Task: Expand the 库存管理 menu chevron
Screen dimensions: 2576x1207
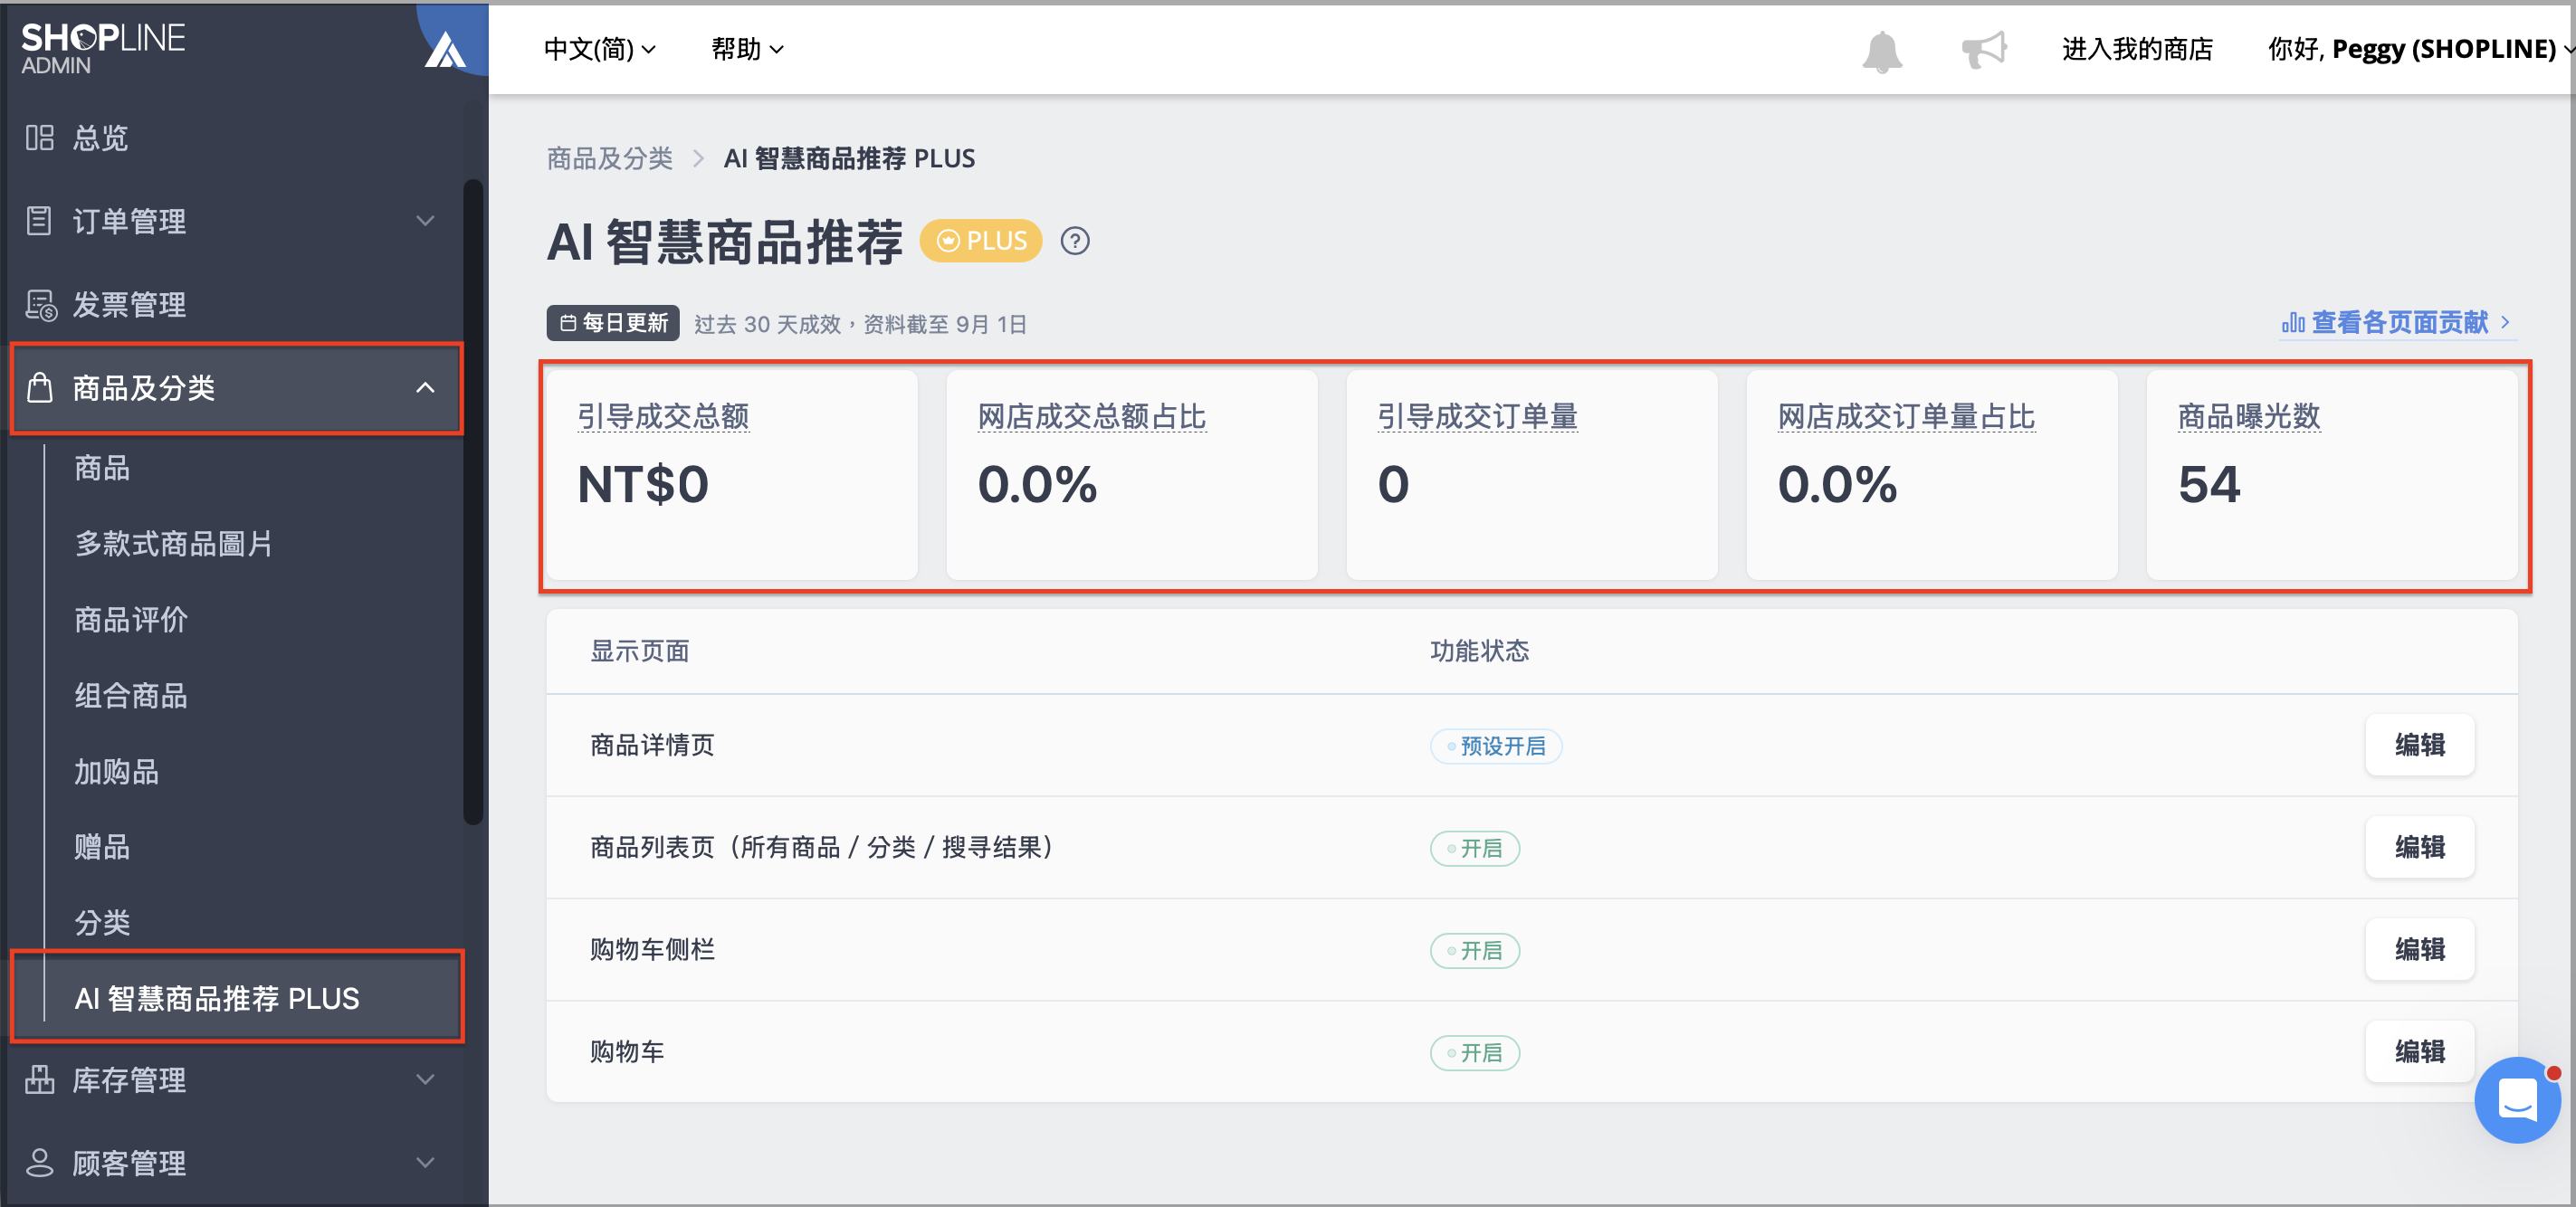Action: point(425,1079)
